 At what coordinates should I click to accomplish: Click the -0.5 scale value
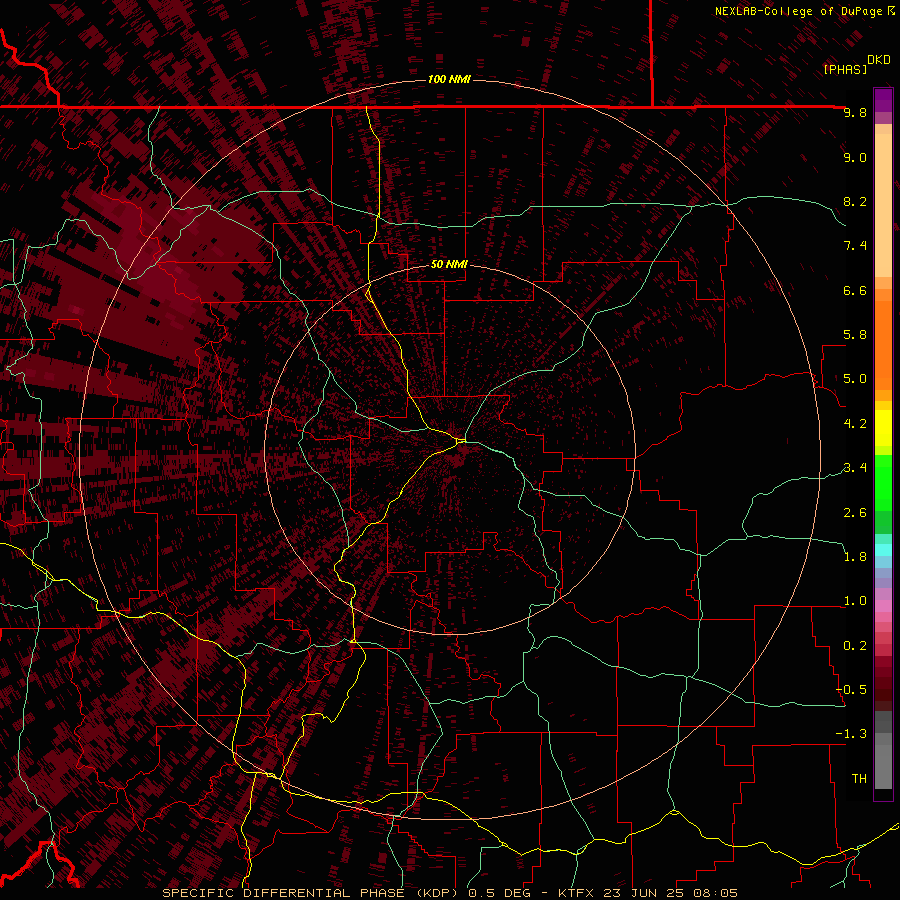pyautogui.click(x=852, y=690)
